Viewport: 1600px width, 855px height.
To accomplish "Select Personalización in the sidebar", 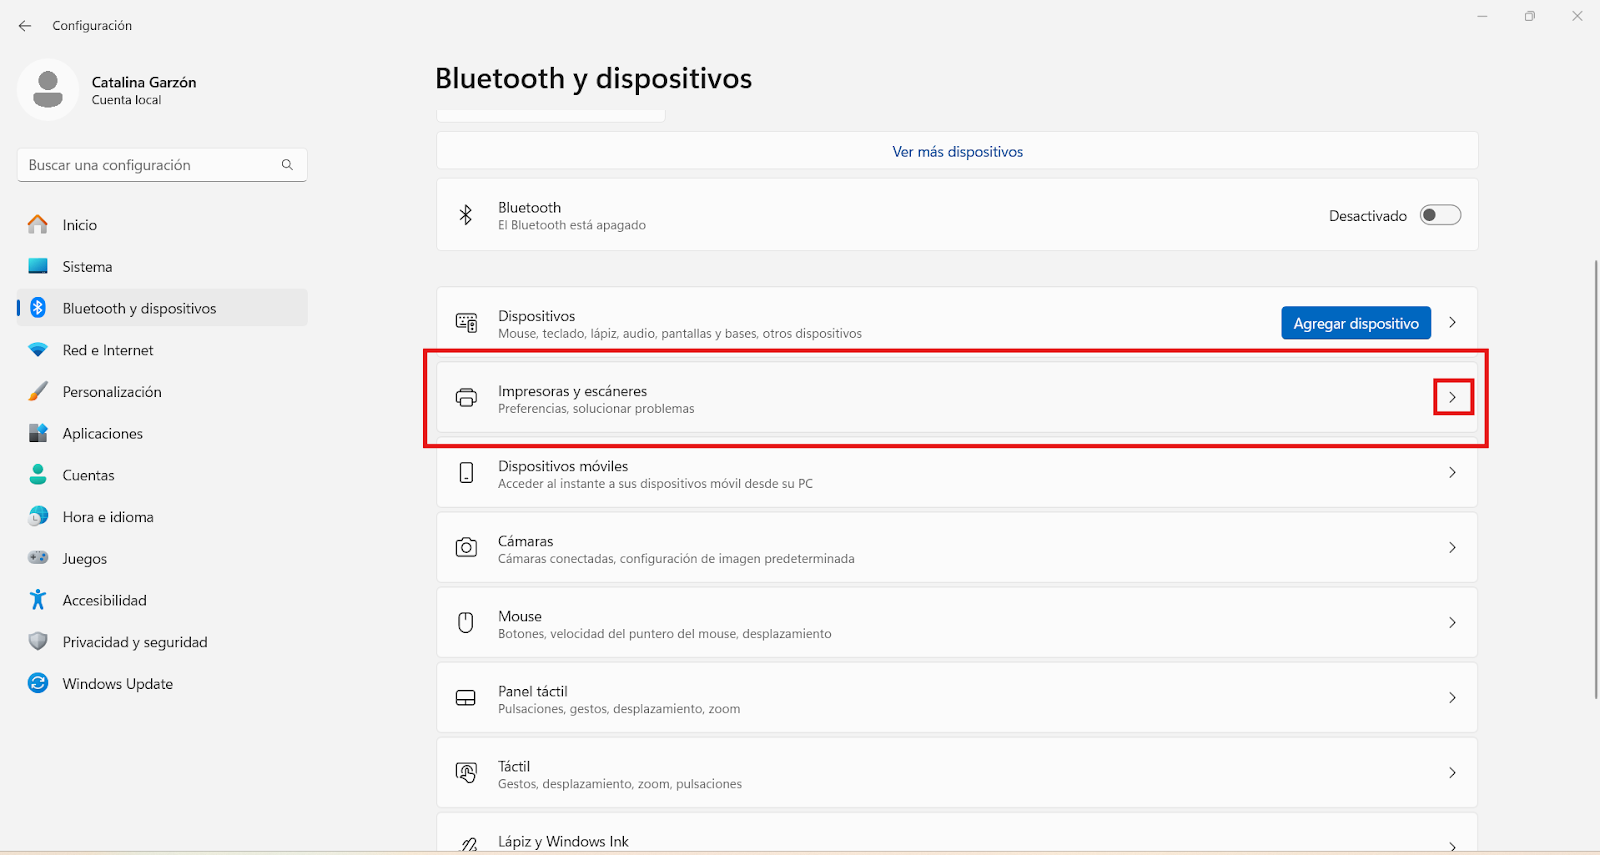I will click(112, 392).
